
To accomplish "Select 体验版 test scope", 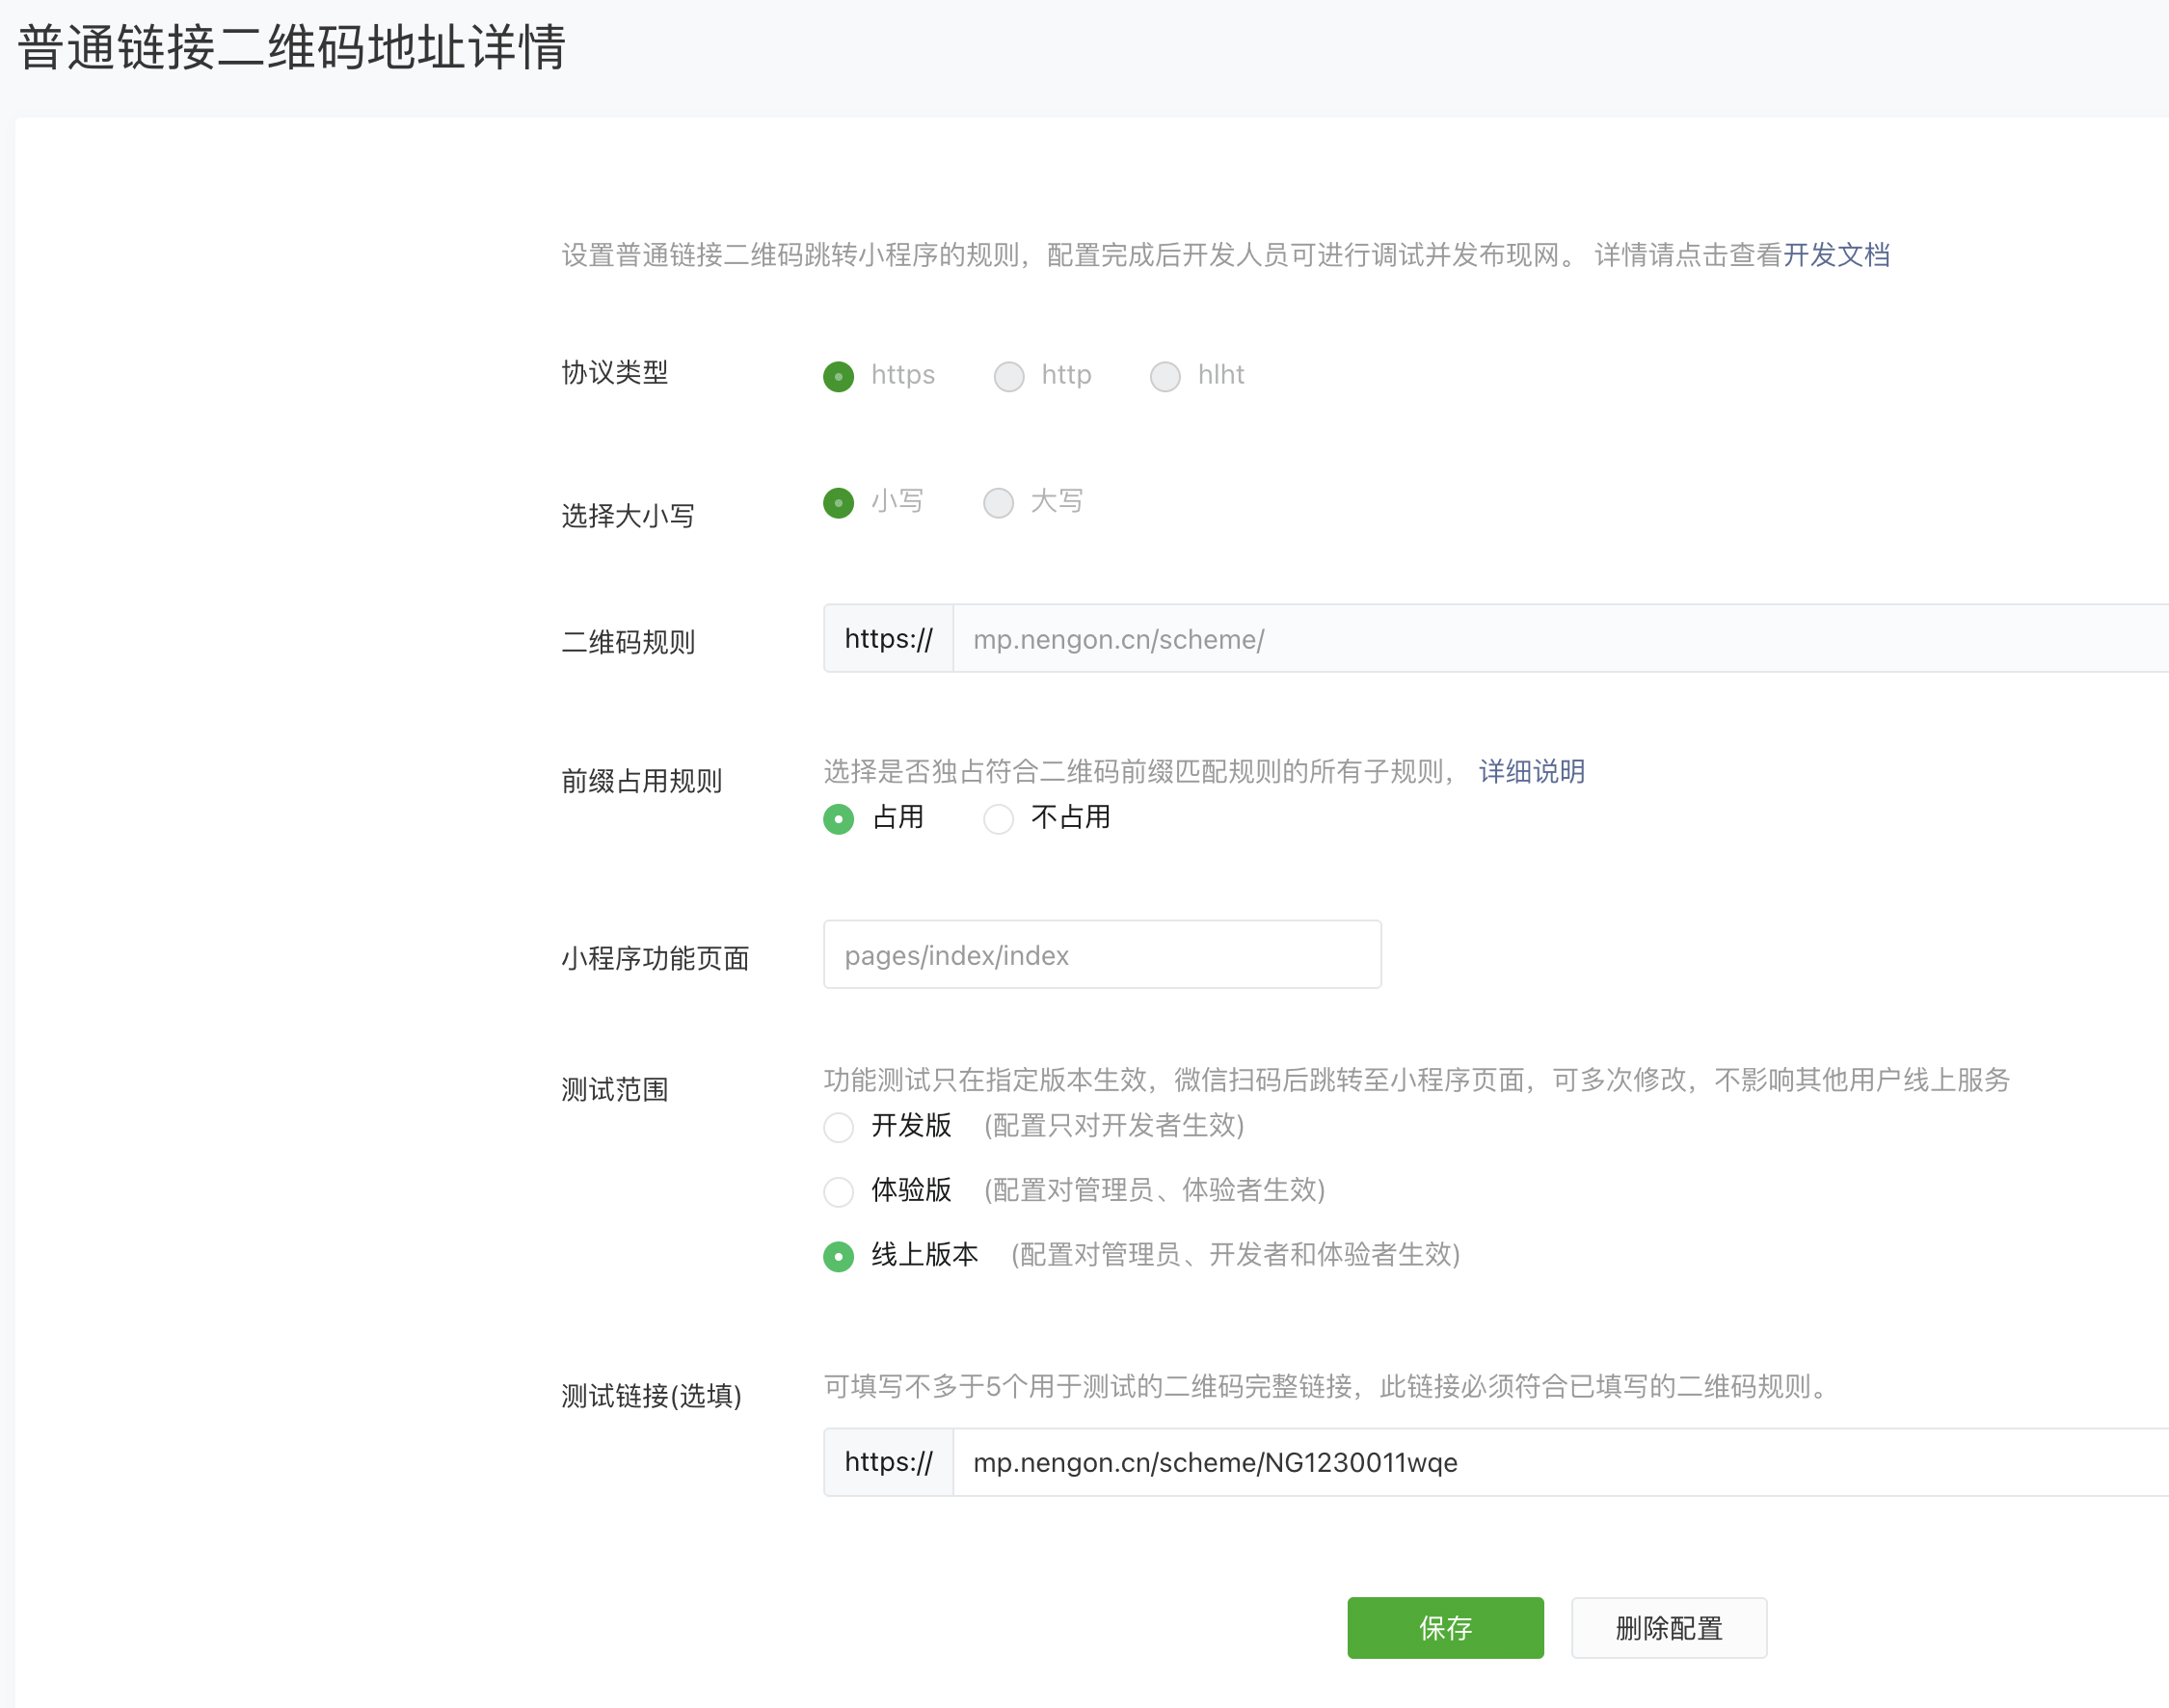I will 838,1191.
